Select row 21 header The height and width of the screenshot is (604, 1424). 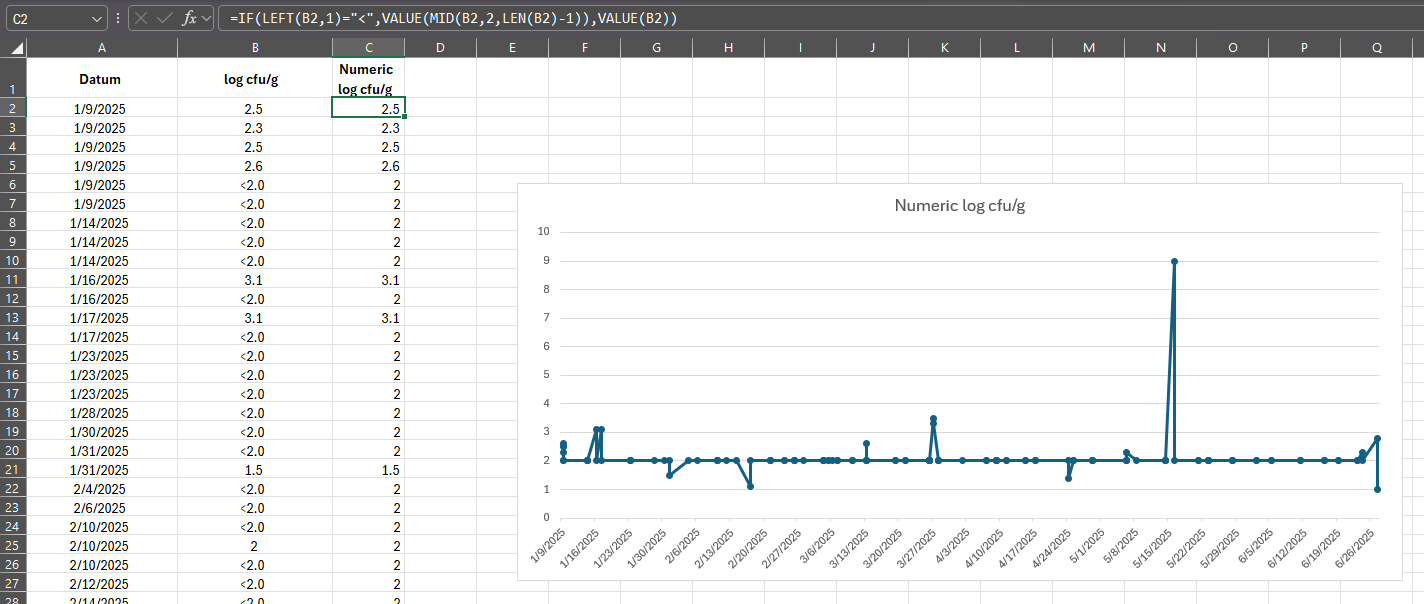tap(13, 470)
